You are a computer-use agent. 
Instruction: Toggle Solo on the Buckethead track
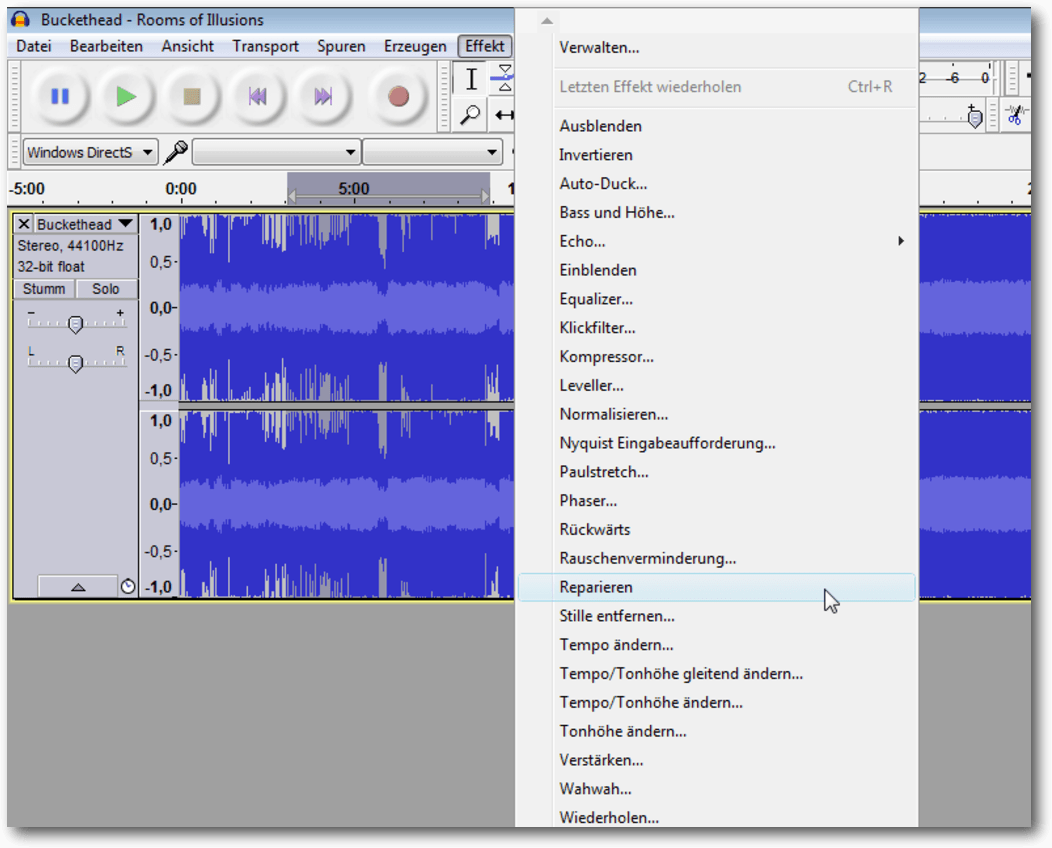point(106,289)
